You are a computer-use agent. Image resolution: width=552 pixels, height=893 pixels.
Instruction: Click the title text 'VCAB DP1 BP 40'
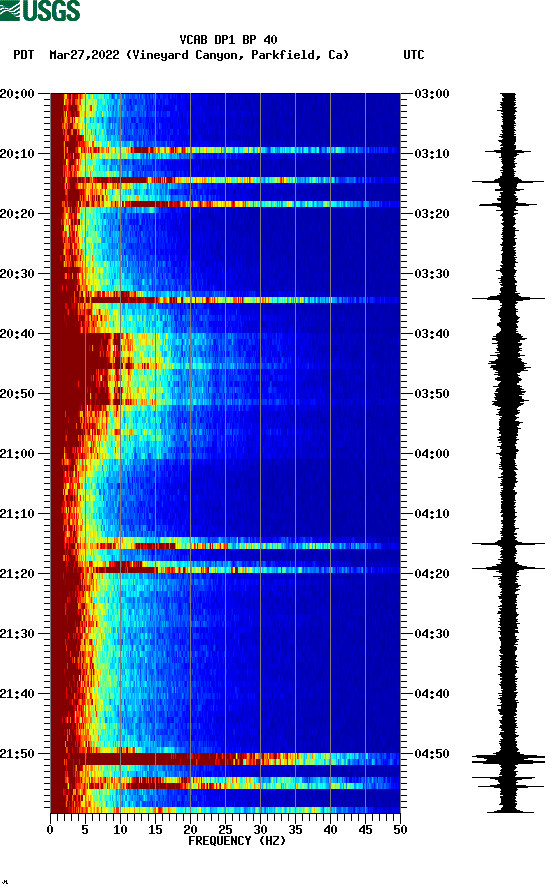pyautogui.click(x=228, y=40)
